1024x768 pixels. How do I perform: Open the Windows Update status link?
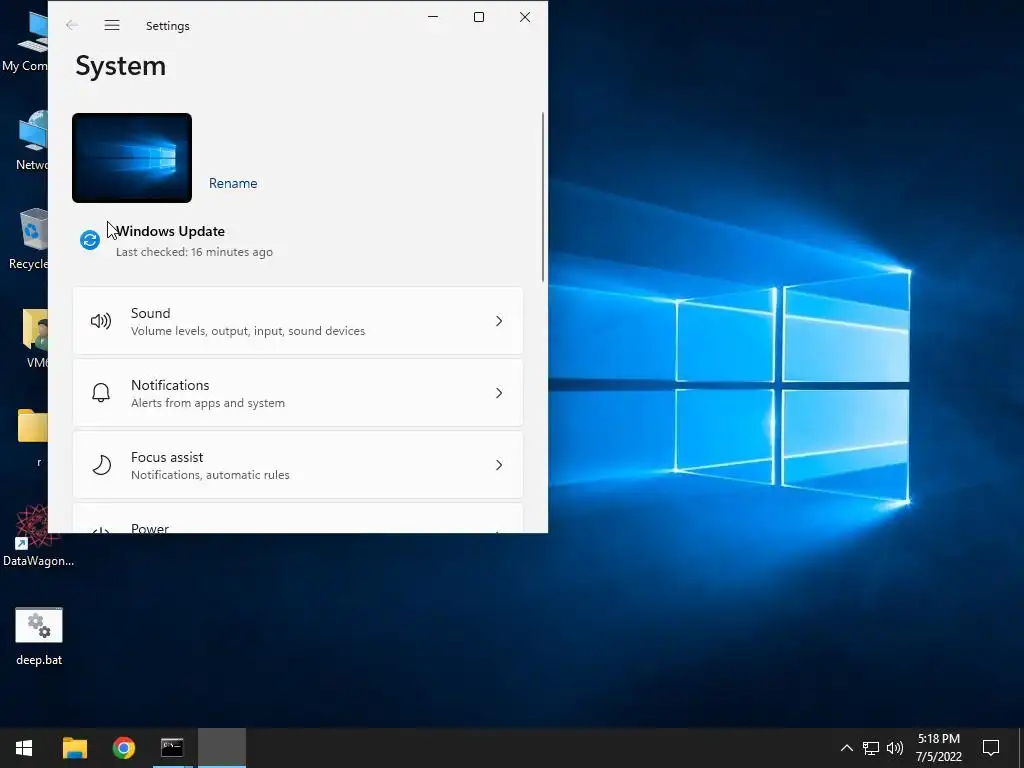[170, 231]
